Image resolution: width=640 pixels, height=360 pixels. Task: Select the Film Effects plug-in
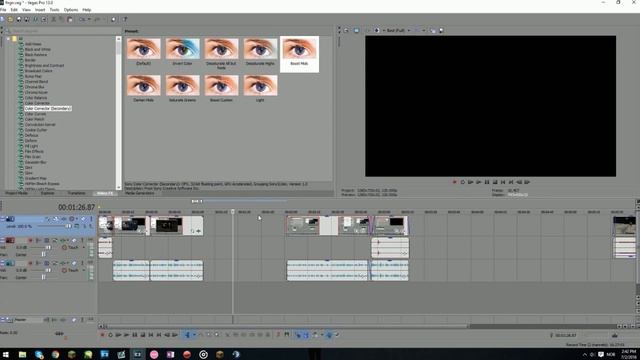(34, 151)
